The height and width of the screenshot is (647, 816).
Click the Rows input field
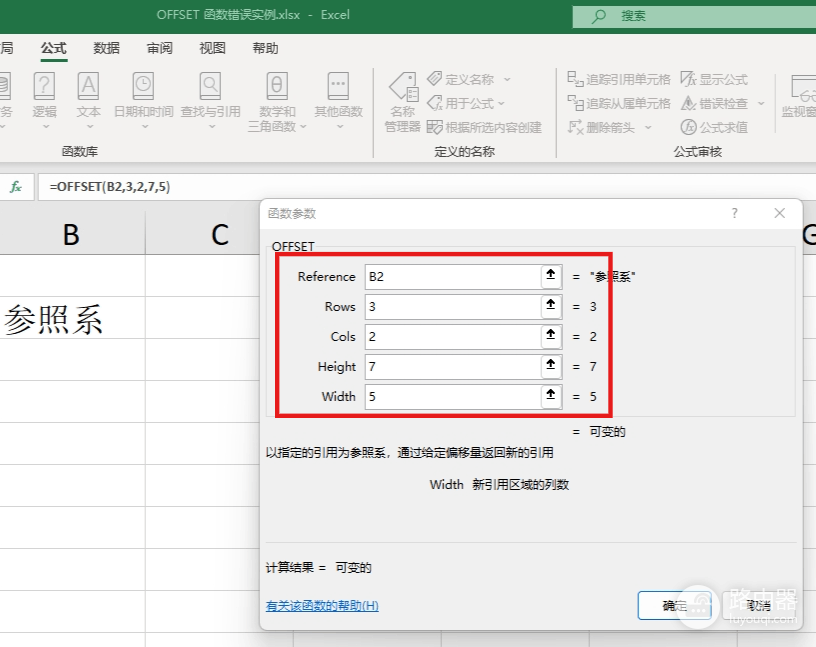[453, 306]
